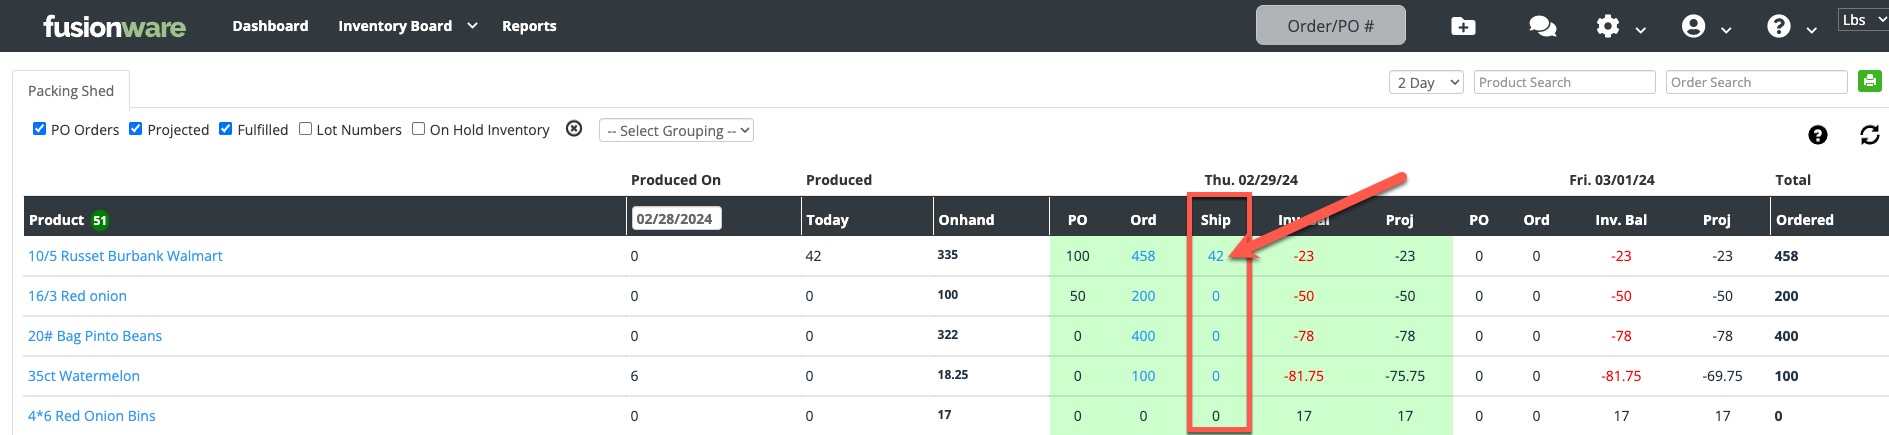Viewport: 1889px width, 435px height.
Task: Open the chat messages icon
Action: [1542, 26]
